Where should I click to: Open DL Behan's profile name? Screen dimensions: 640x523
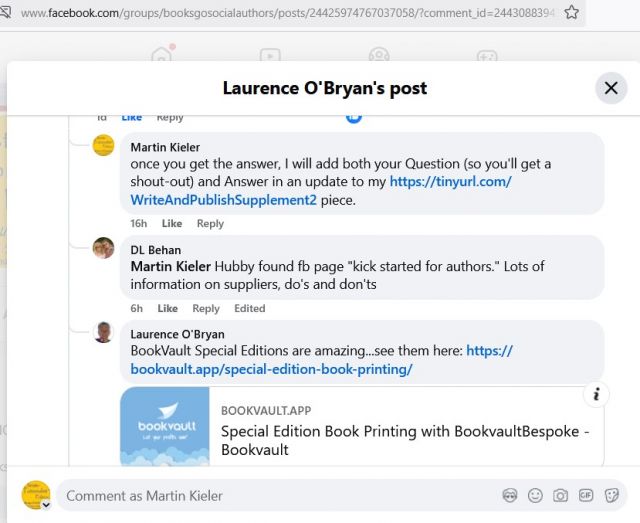[156, 250]
